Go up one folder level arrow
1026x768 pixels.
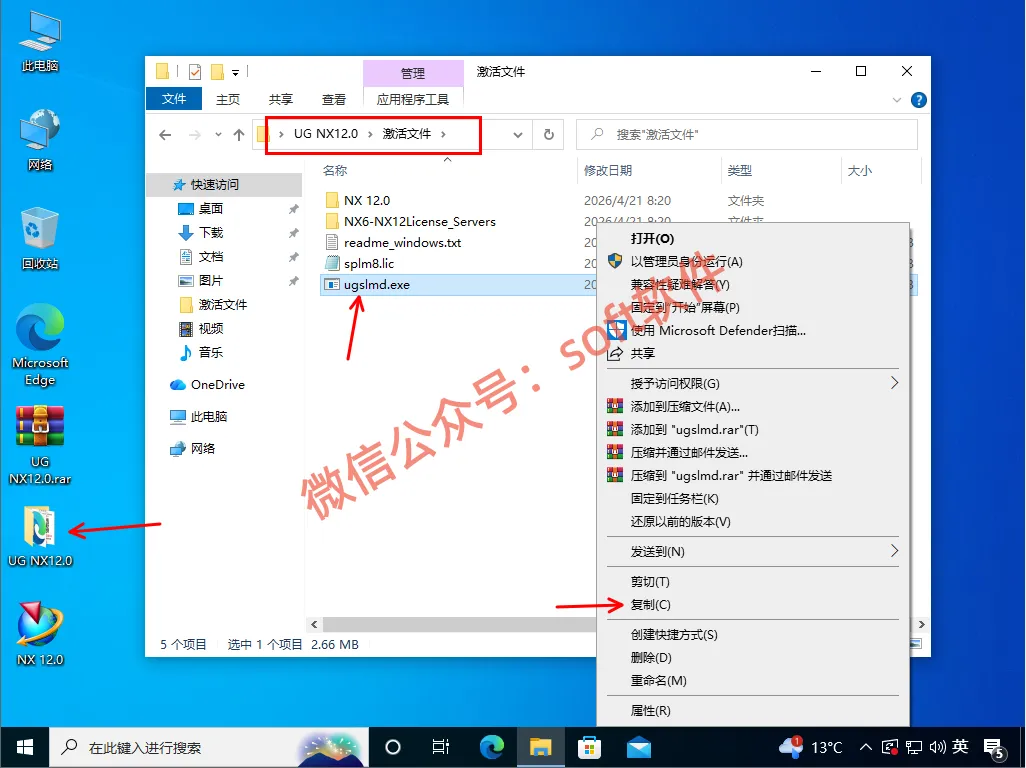click(239, 135)
